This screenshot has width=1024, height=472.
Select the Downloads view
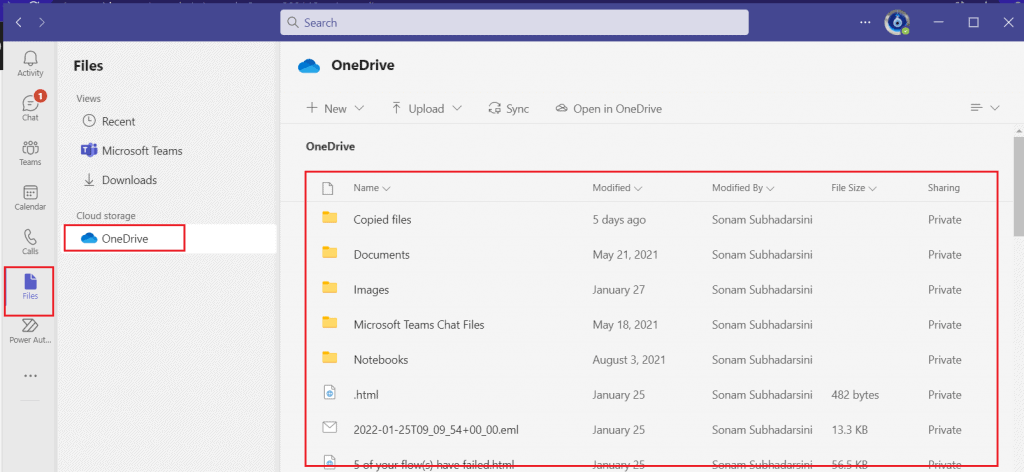click(x=120, y=180)
